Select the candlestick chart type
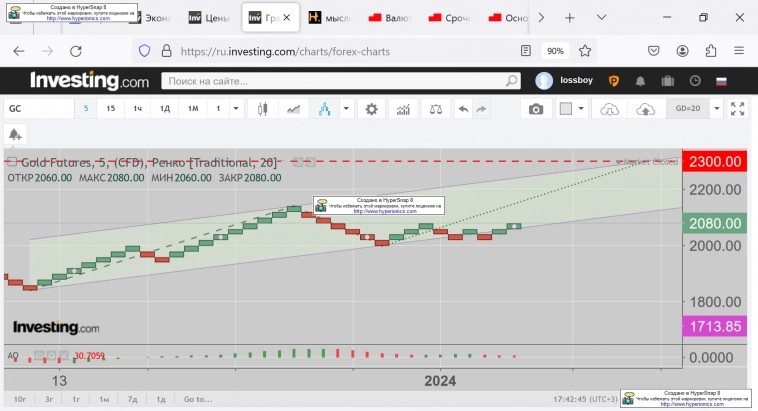The image size is (758, 411). click(x=262, y=109)
